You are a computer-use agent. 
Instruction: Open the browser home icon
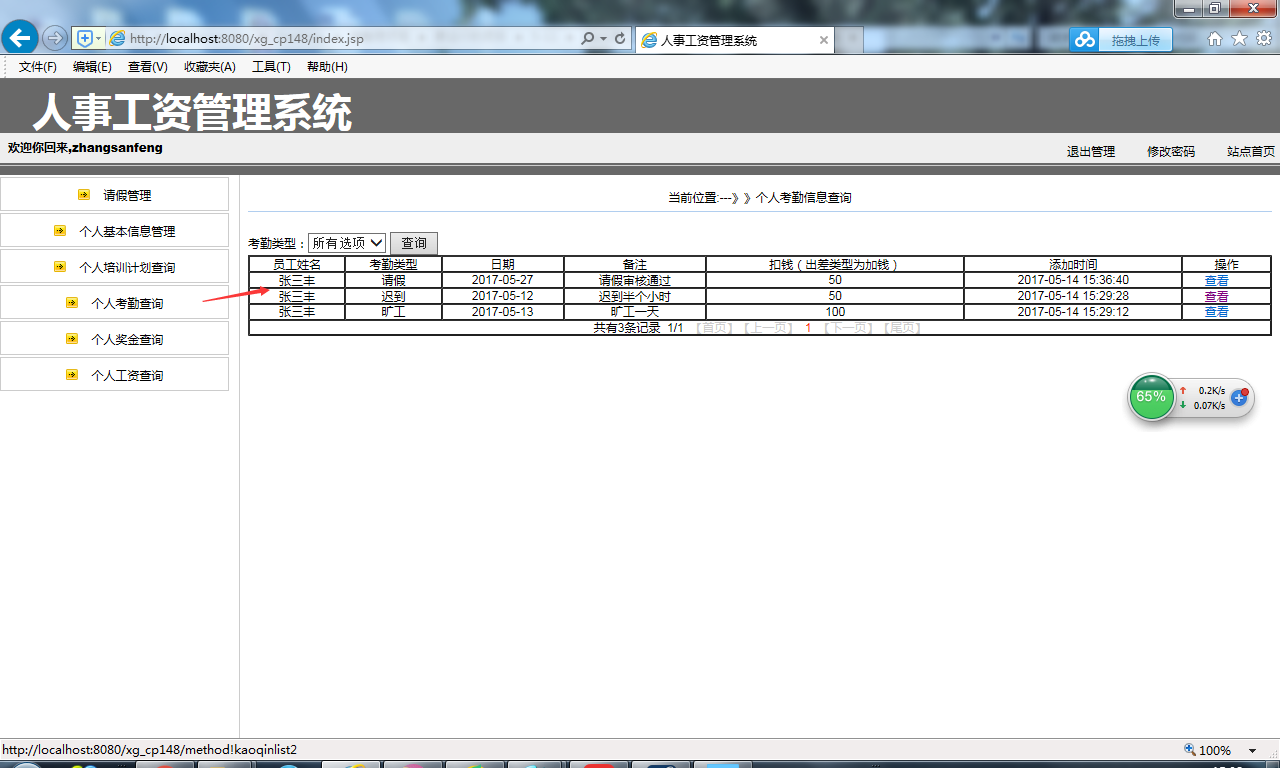1215,38
